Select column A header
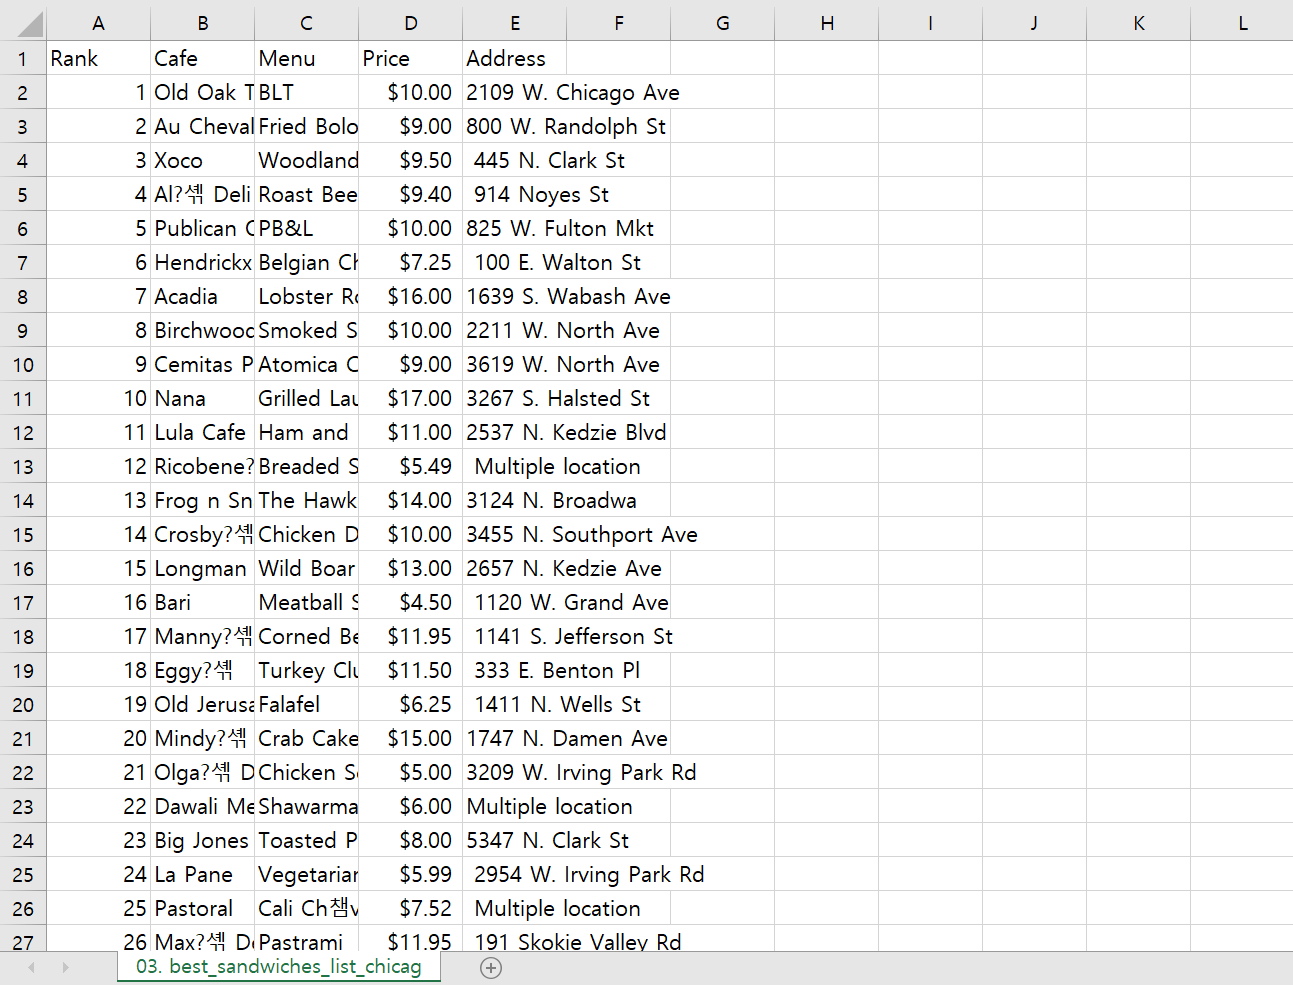The width and height of the screenshot is (1293, 985). click(x=98, y=23)
